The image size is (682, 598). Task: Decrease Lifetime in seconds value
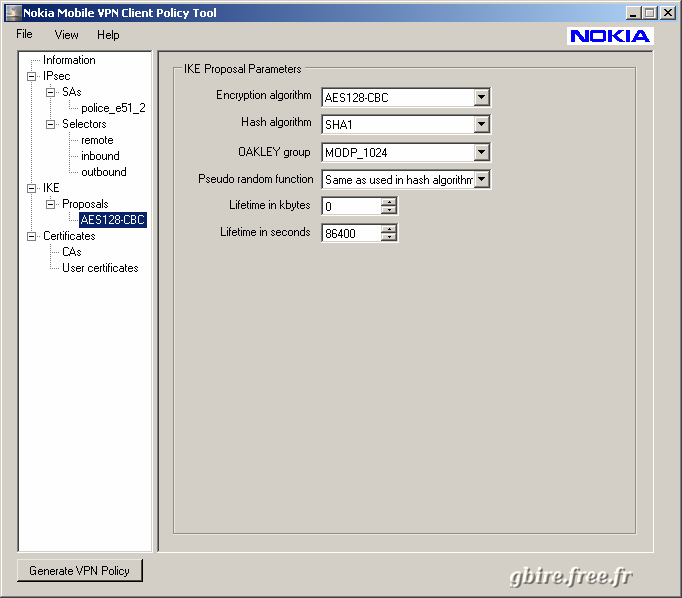pyautogui.click(x=389, y=237)
